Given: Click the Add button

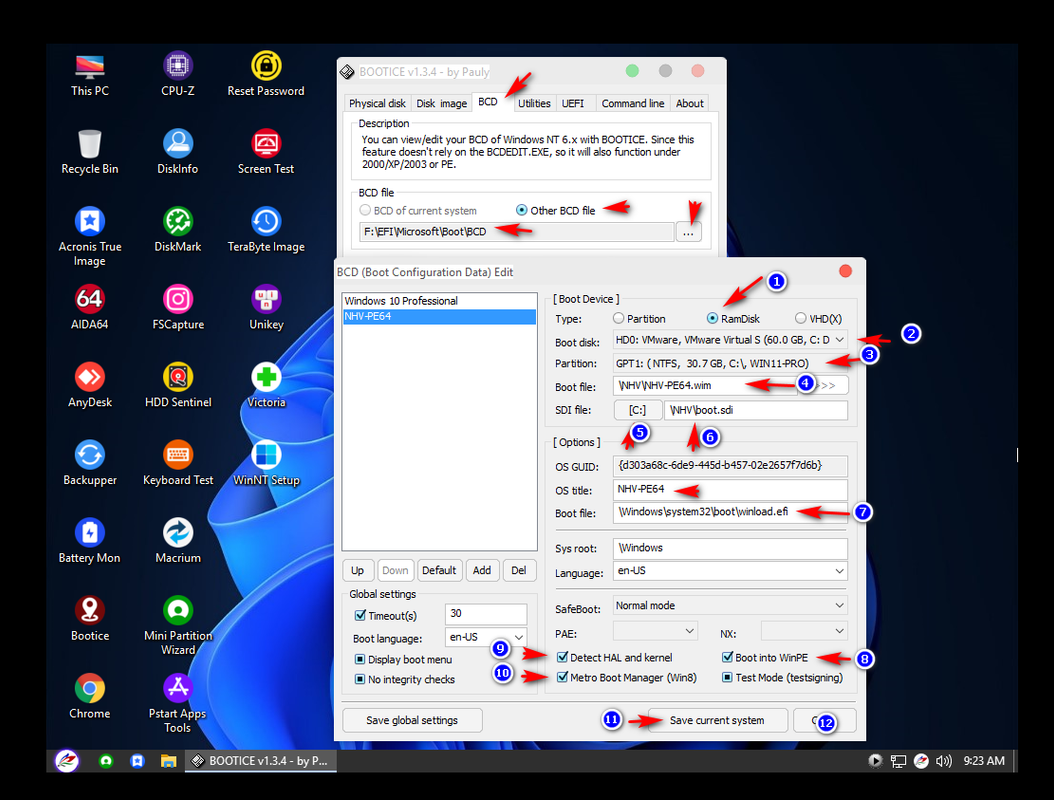Looking at the screenshot, I should tap(482, 570).
